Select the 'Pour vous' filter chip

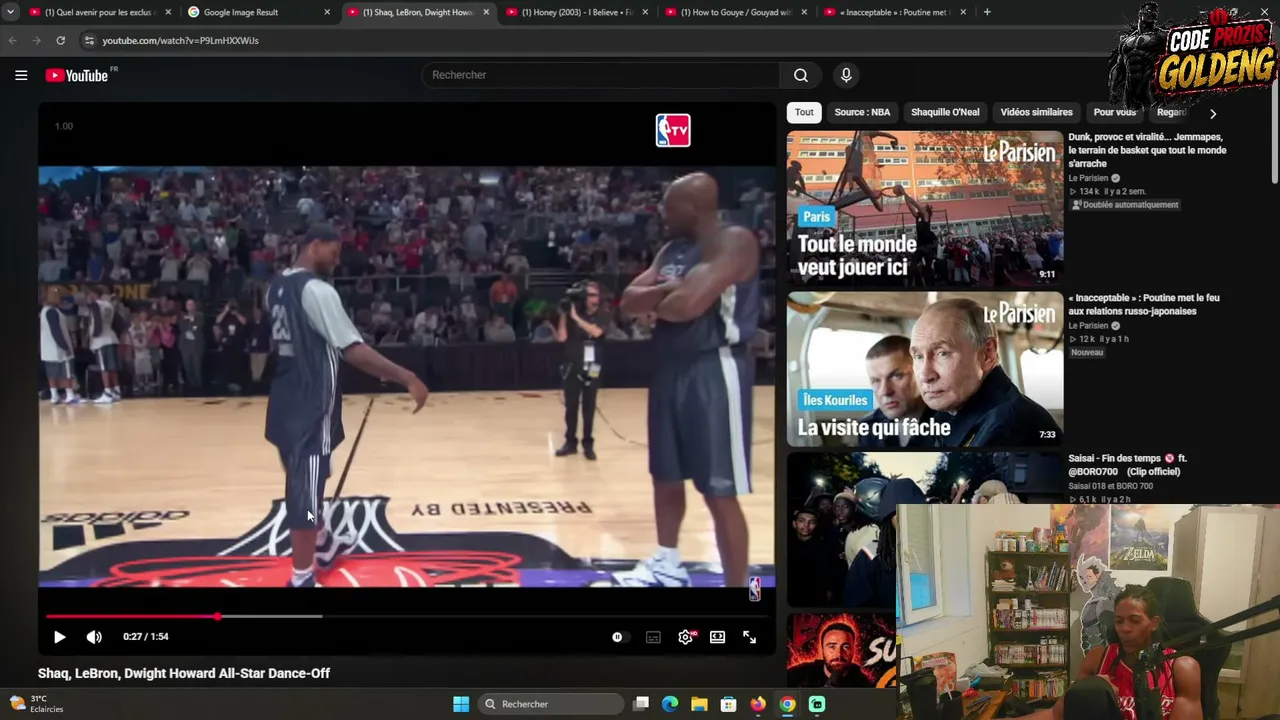[1114, 112]
